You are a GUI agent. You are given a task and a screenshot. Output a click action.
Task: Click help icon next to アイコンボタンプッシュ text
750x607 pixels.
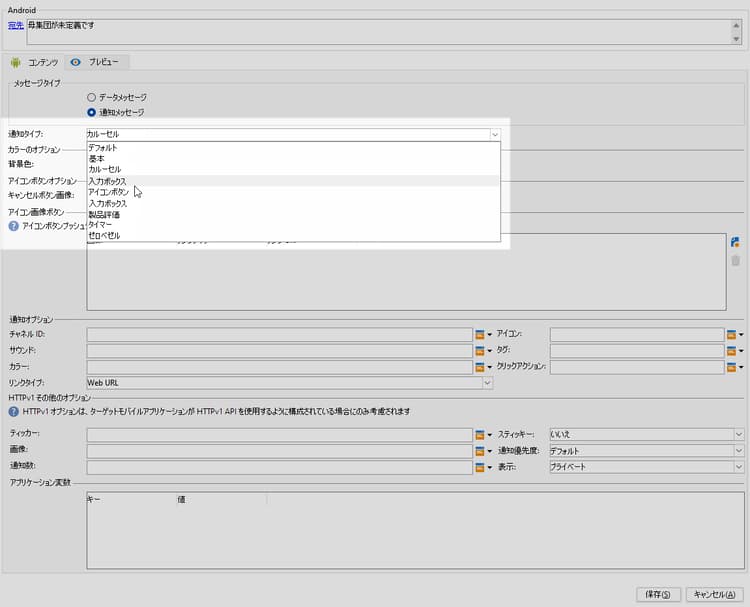13,226
